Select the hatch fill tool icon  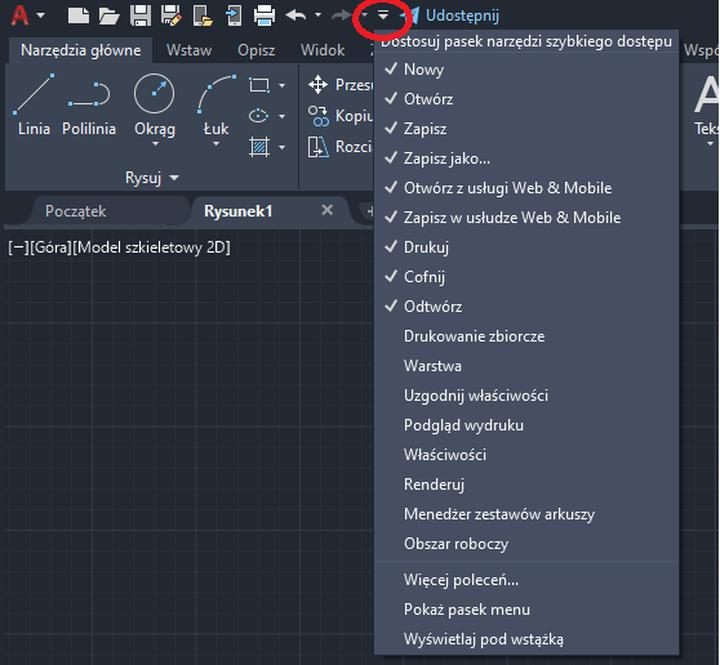pyautogui.click(x=259, y=147)
